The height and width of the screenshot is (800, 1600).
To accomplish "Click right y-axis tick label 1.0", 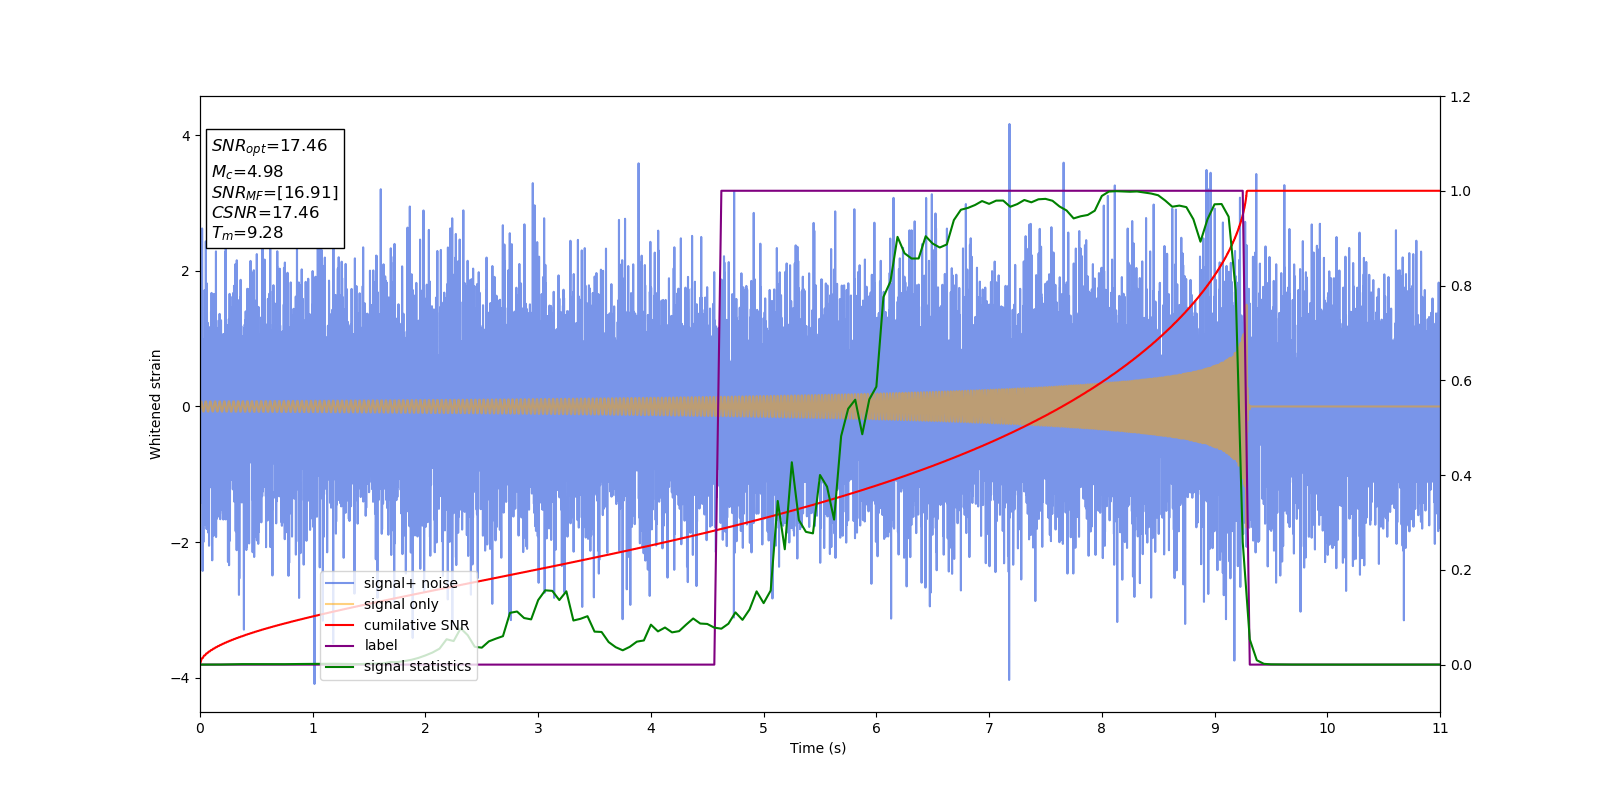I will tap(1460, 191).
